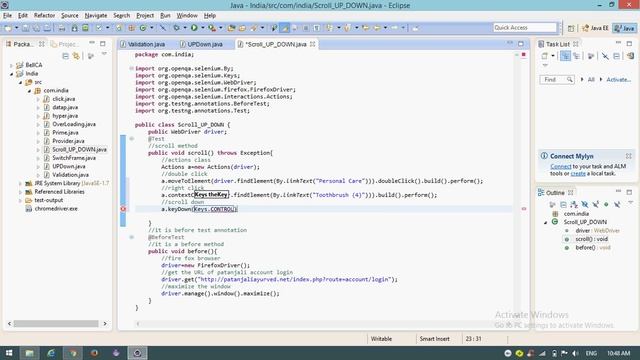This screenshot has width=640, height=360.
Task: Click the New Task icon in Task List
Action: [544, 56]
